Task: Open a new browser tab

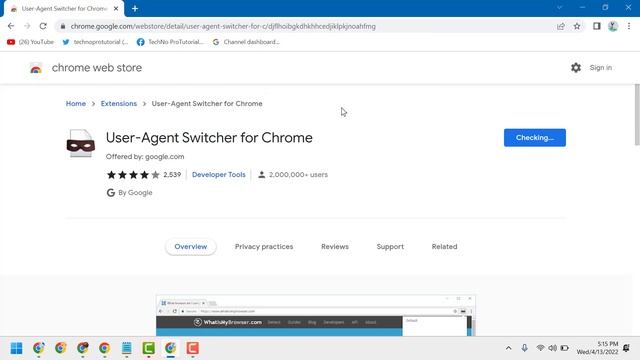Action: pos(135,8)
